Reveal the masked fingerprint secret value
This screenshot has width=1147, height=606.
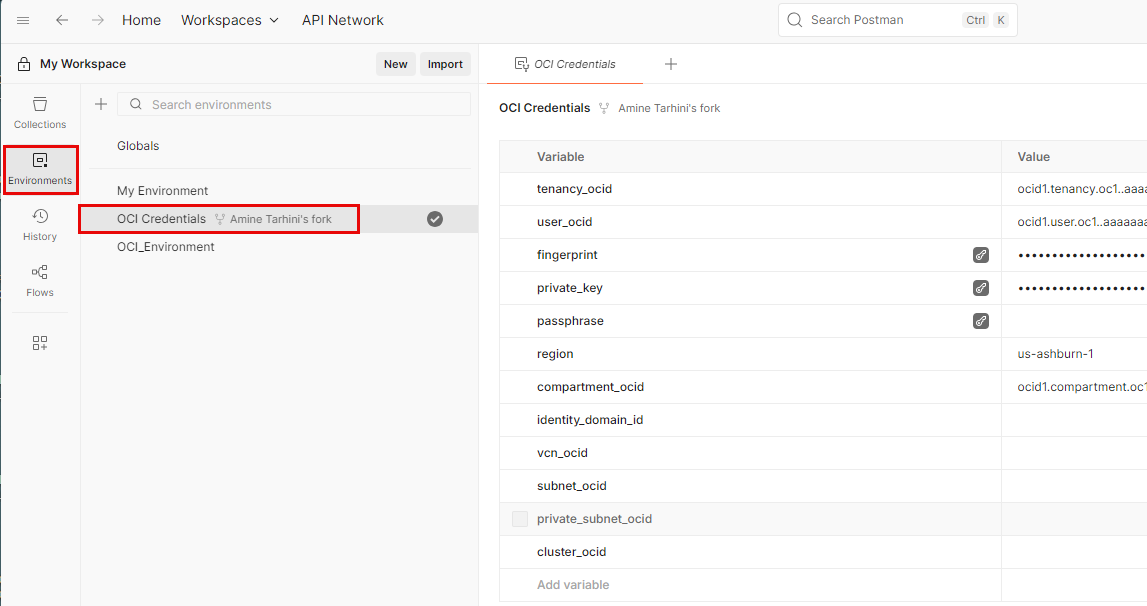click(981, 254)
